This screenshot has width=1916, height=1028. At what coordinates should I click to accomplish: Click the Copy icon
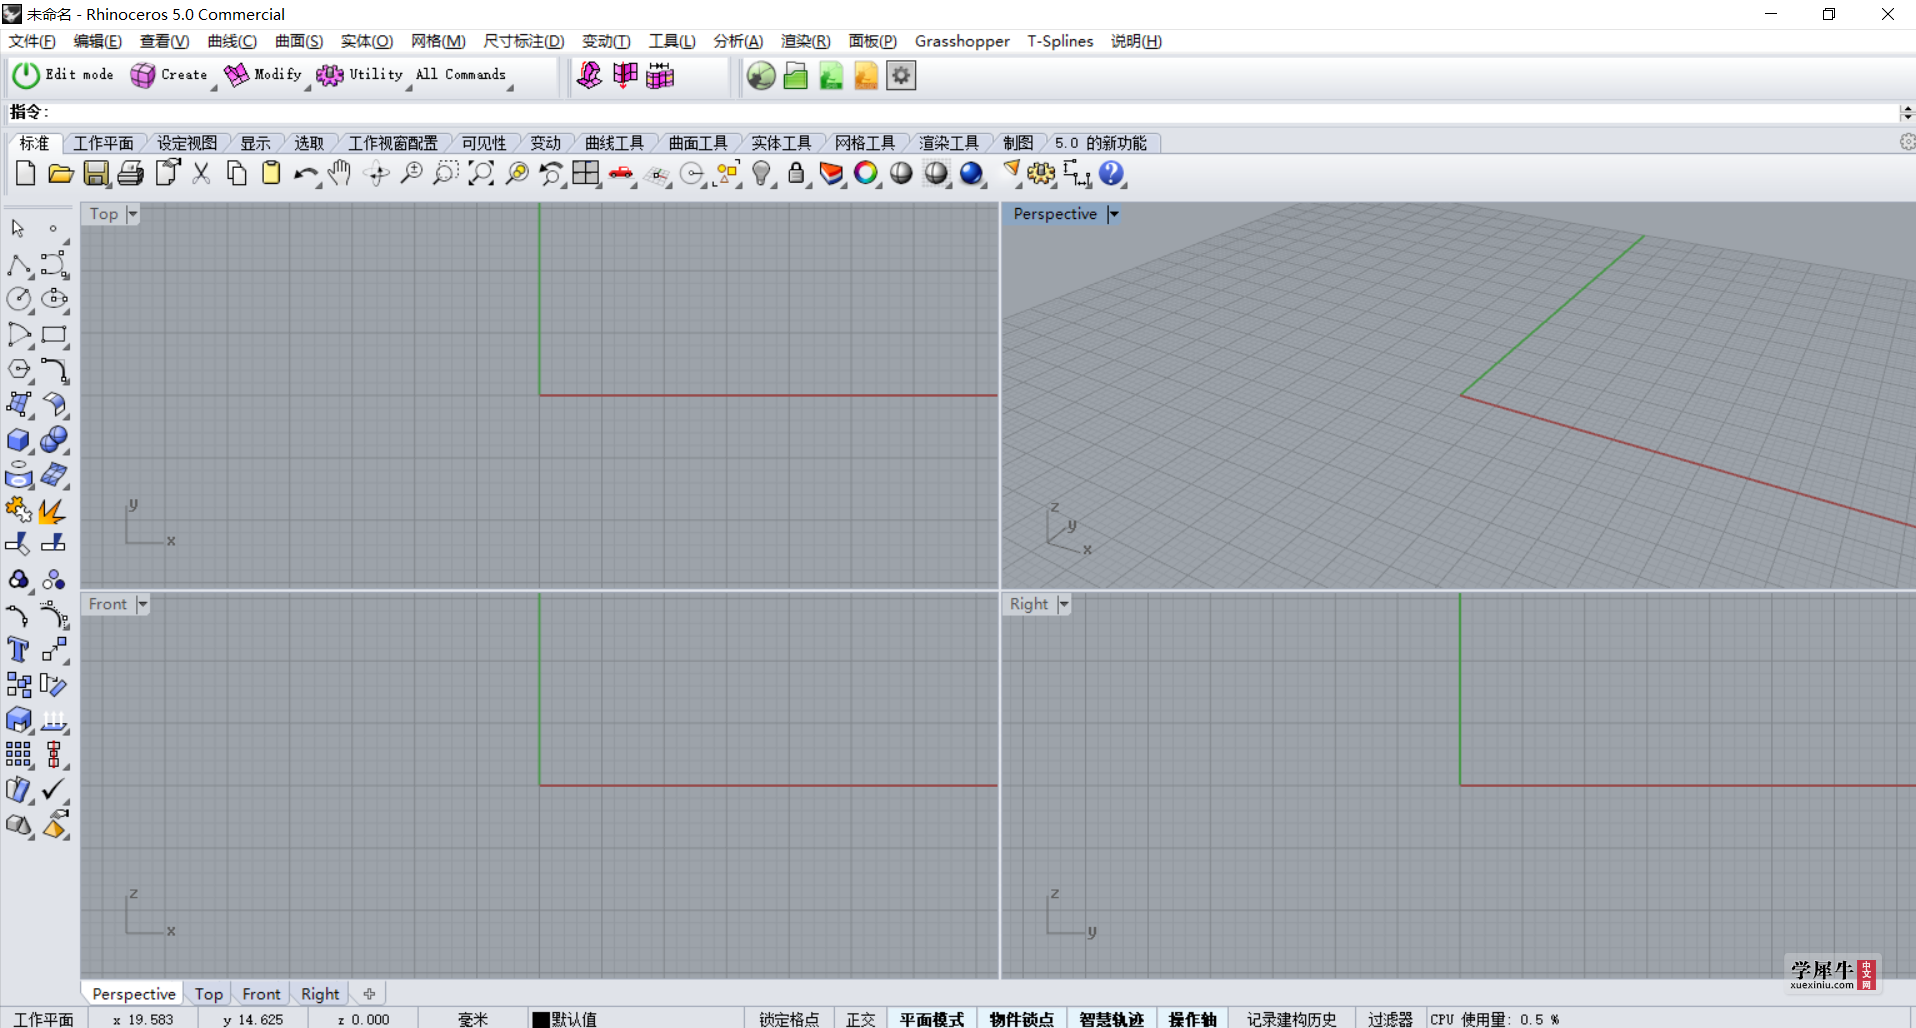point(236,174)
